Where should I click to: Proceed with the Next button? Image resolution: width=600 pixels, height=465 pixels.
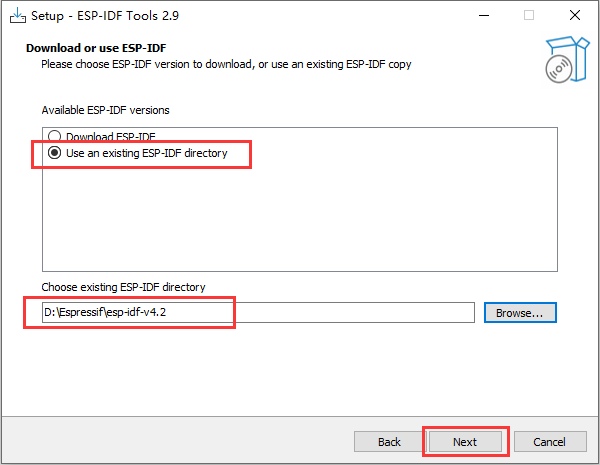[465, 442]
